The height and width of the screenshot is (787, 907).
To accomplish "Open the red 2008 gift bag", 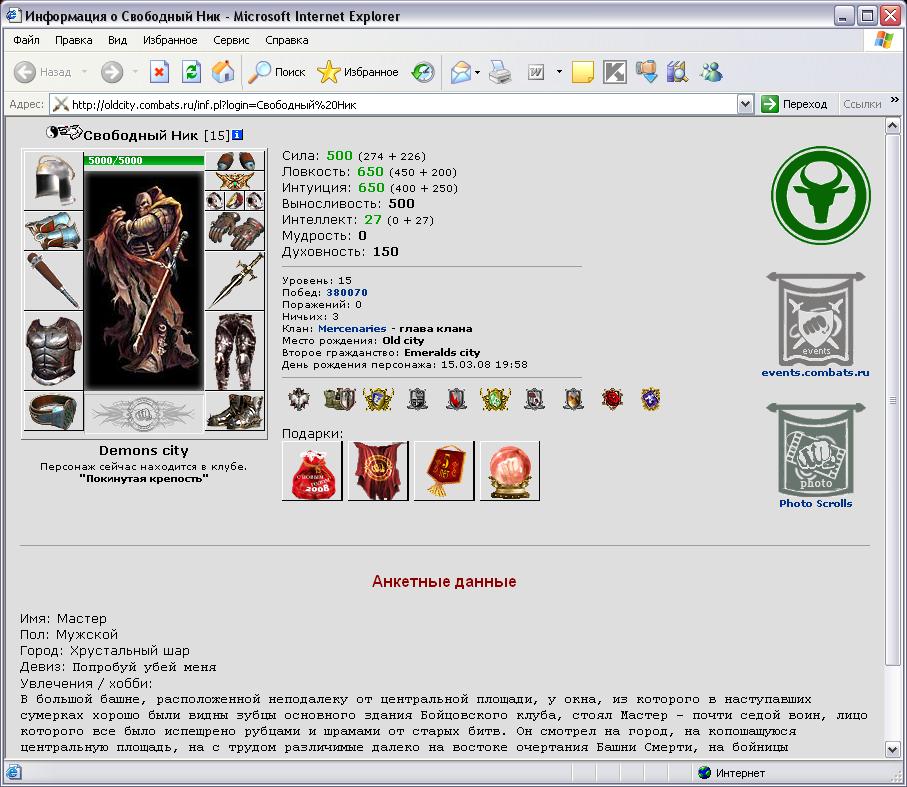I will [x=312, y=471].
